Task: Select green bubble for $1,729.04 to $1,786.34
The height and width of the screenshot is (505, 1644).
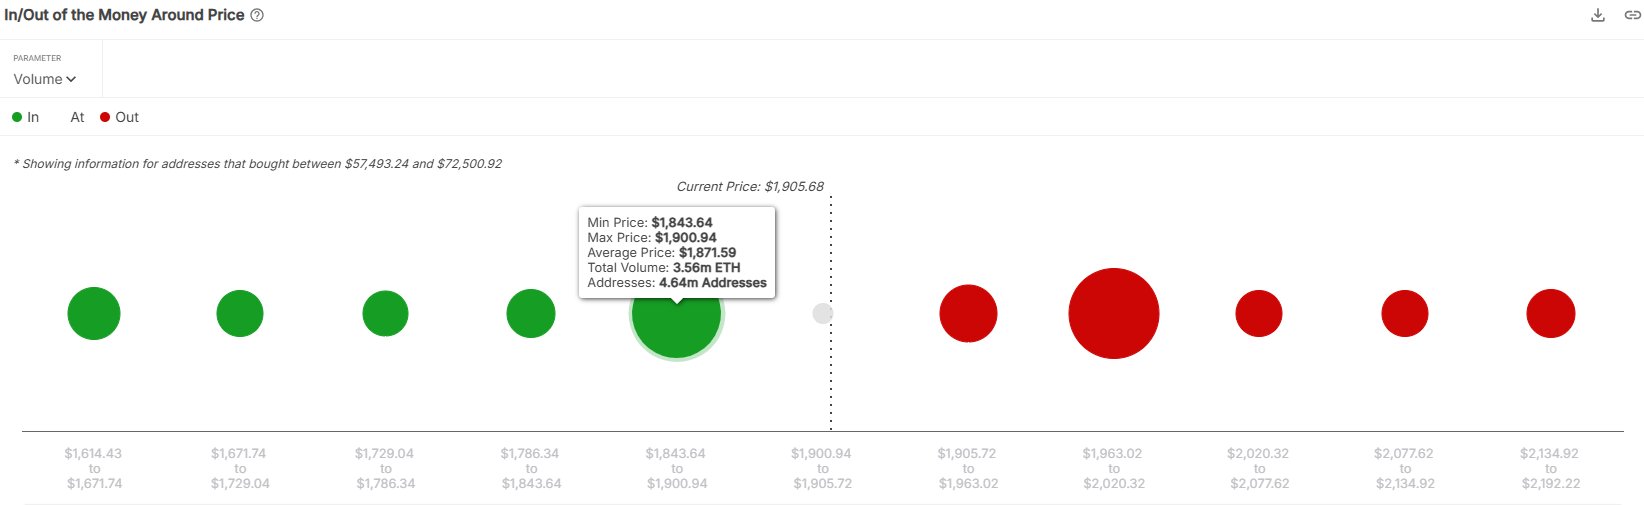Action: [x=385, y=313]
